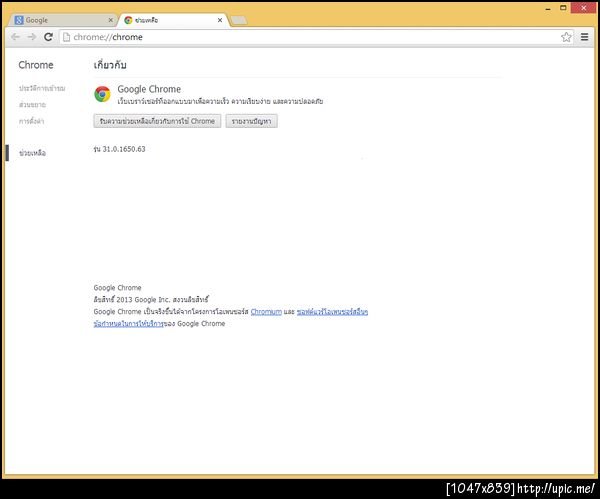This screenshot has height=499, width=600.
Task: Click the small button right of the Chrome help button
Action: [251, 121]
